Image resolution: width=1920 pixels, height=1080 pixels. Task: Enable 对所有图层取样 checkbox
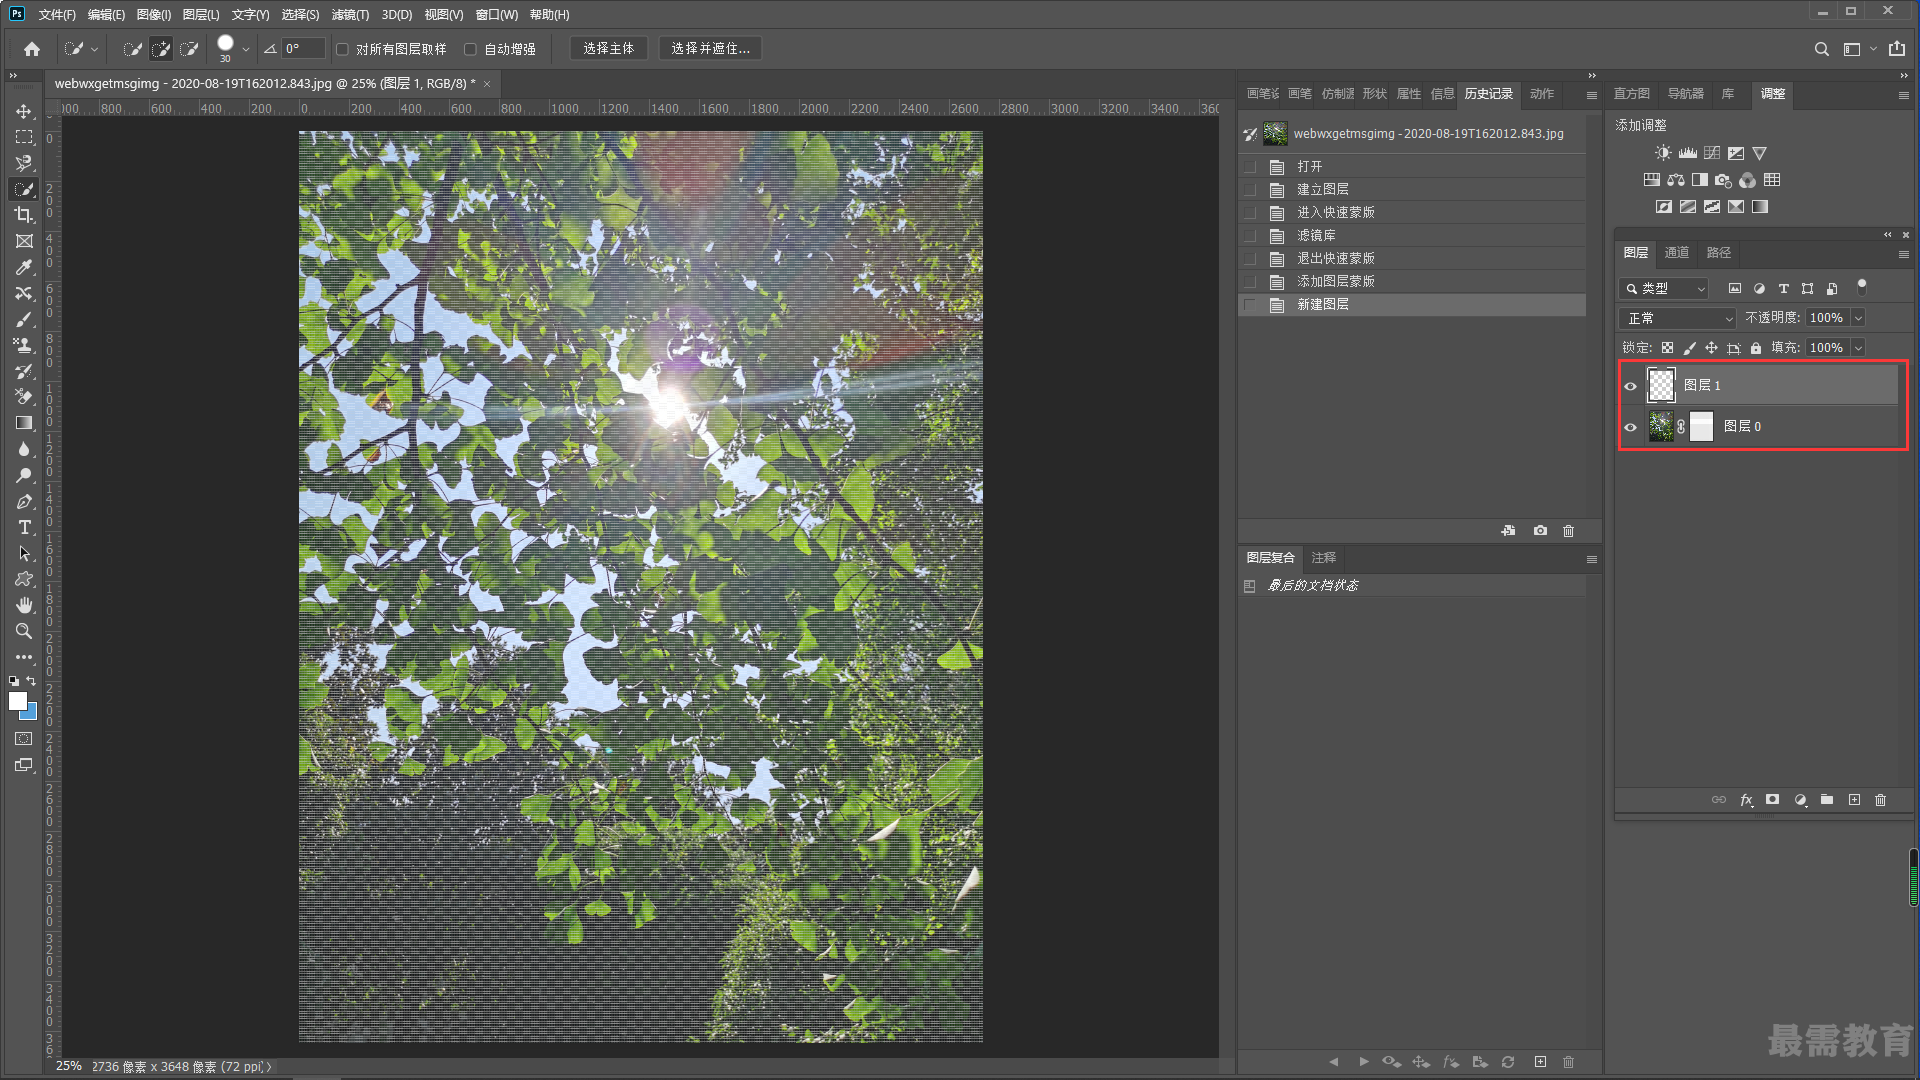[x=342, y=49]
